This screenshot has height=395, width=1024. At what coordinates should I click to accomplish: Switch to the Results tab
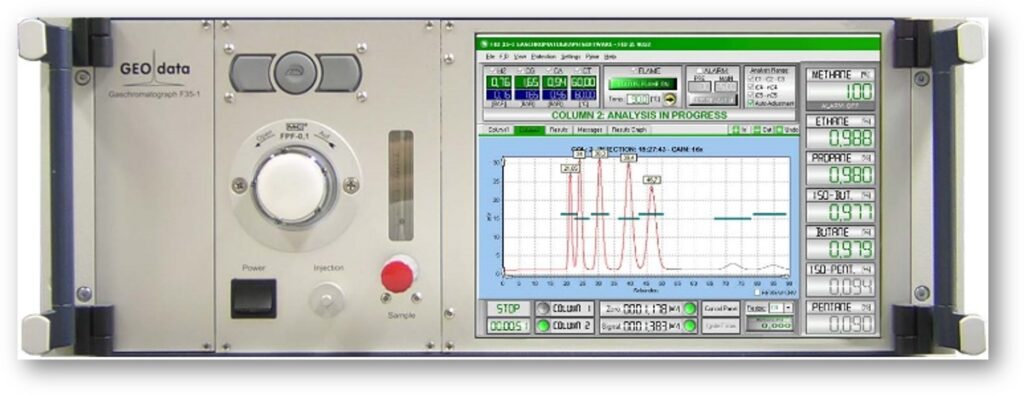pyautogui.click(x=558, y=130)
